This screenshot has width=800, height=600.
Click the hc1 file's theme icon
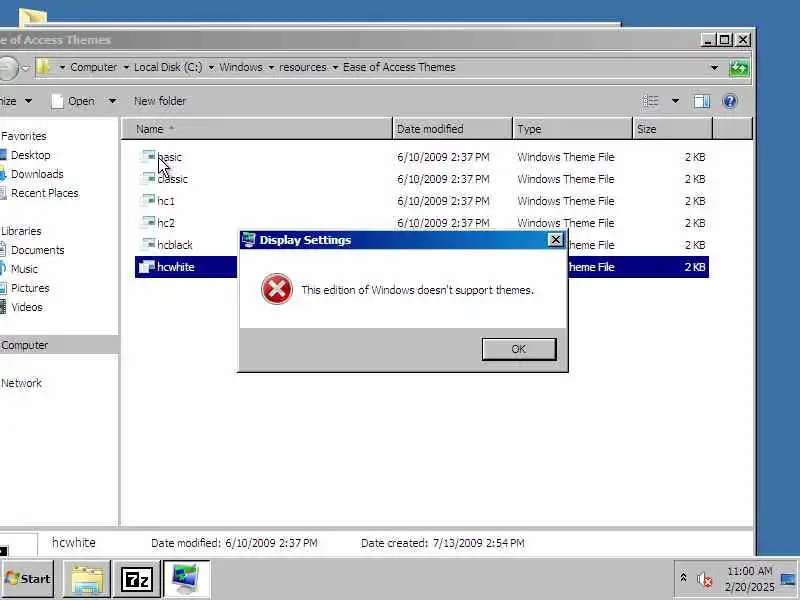coord(148,199)
